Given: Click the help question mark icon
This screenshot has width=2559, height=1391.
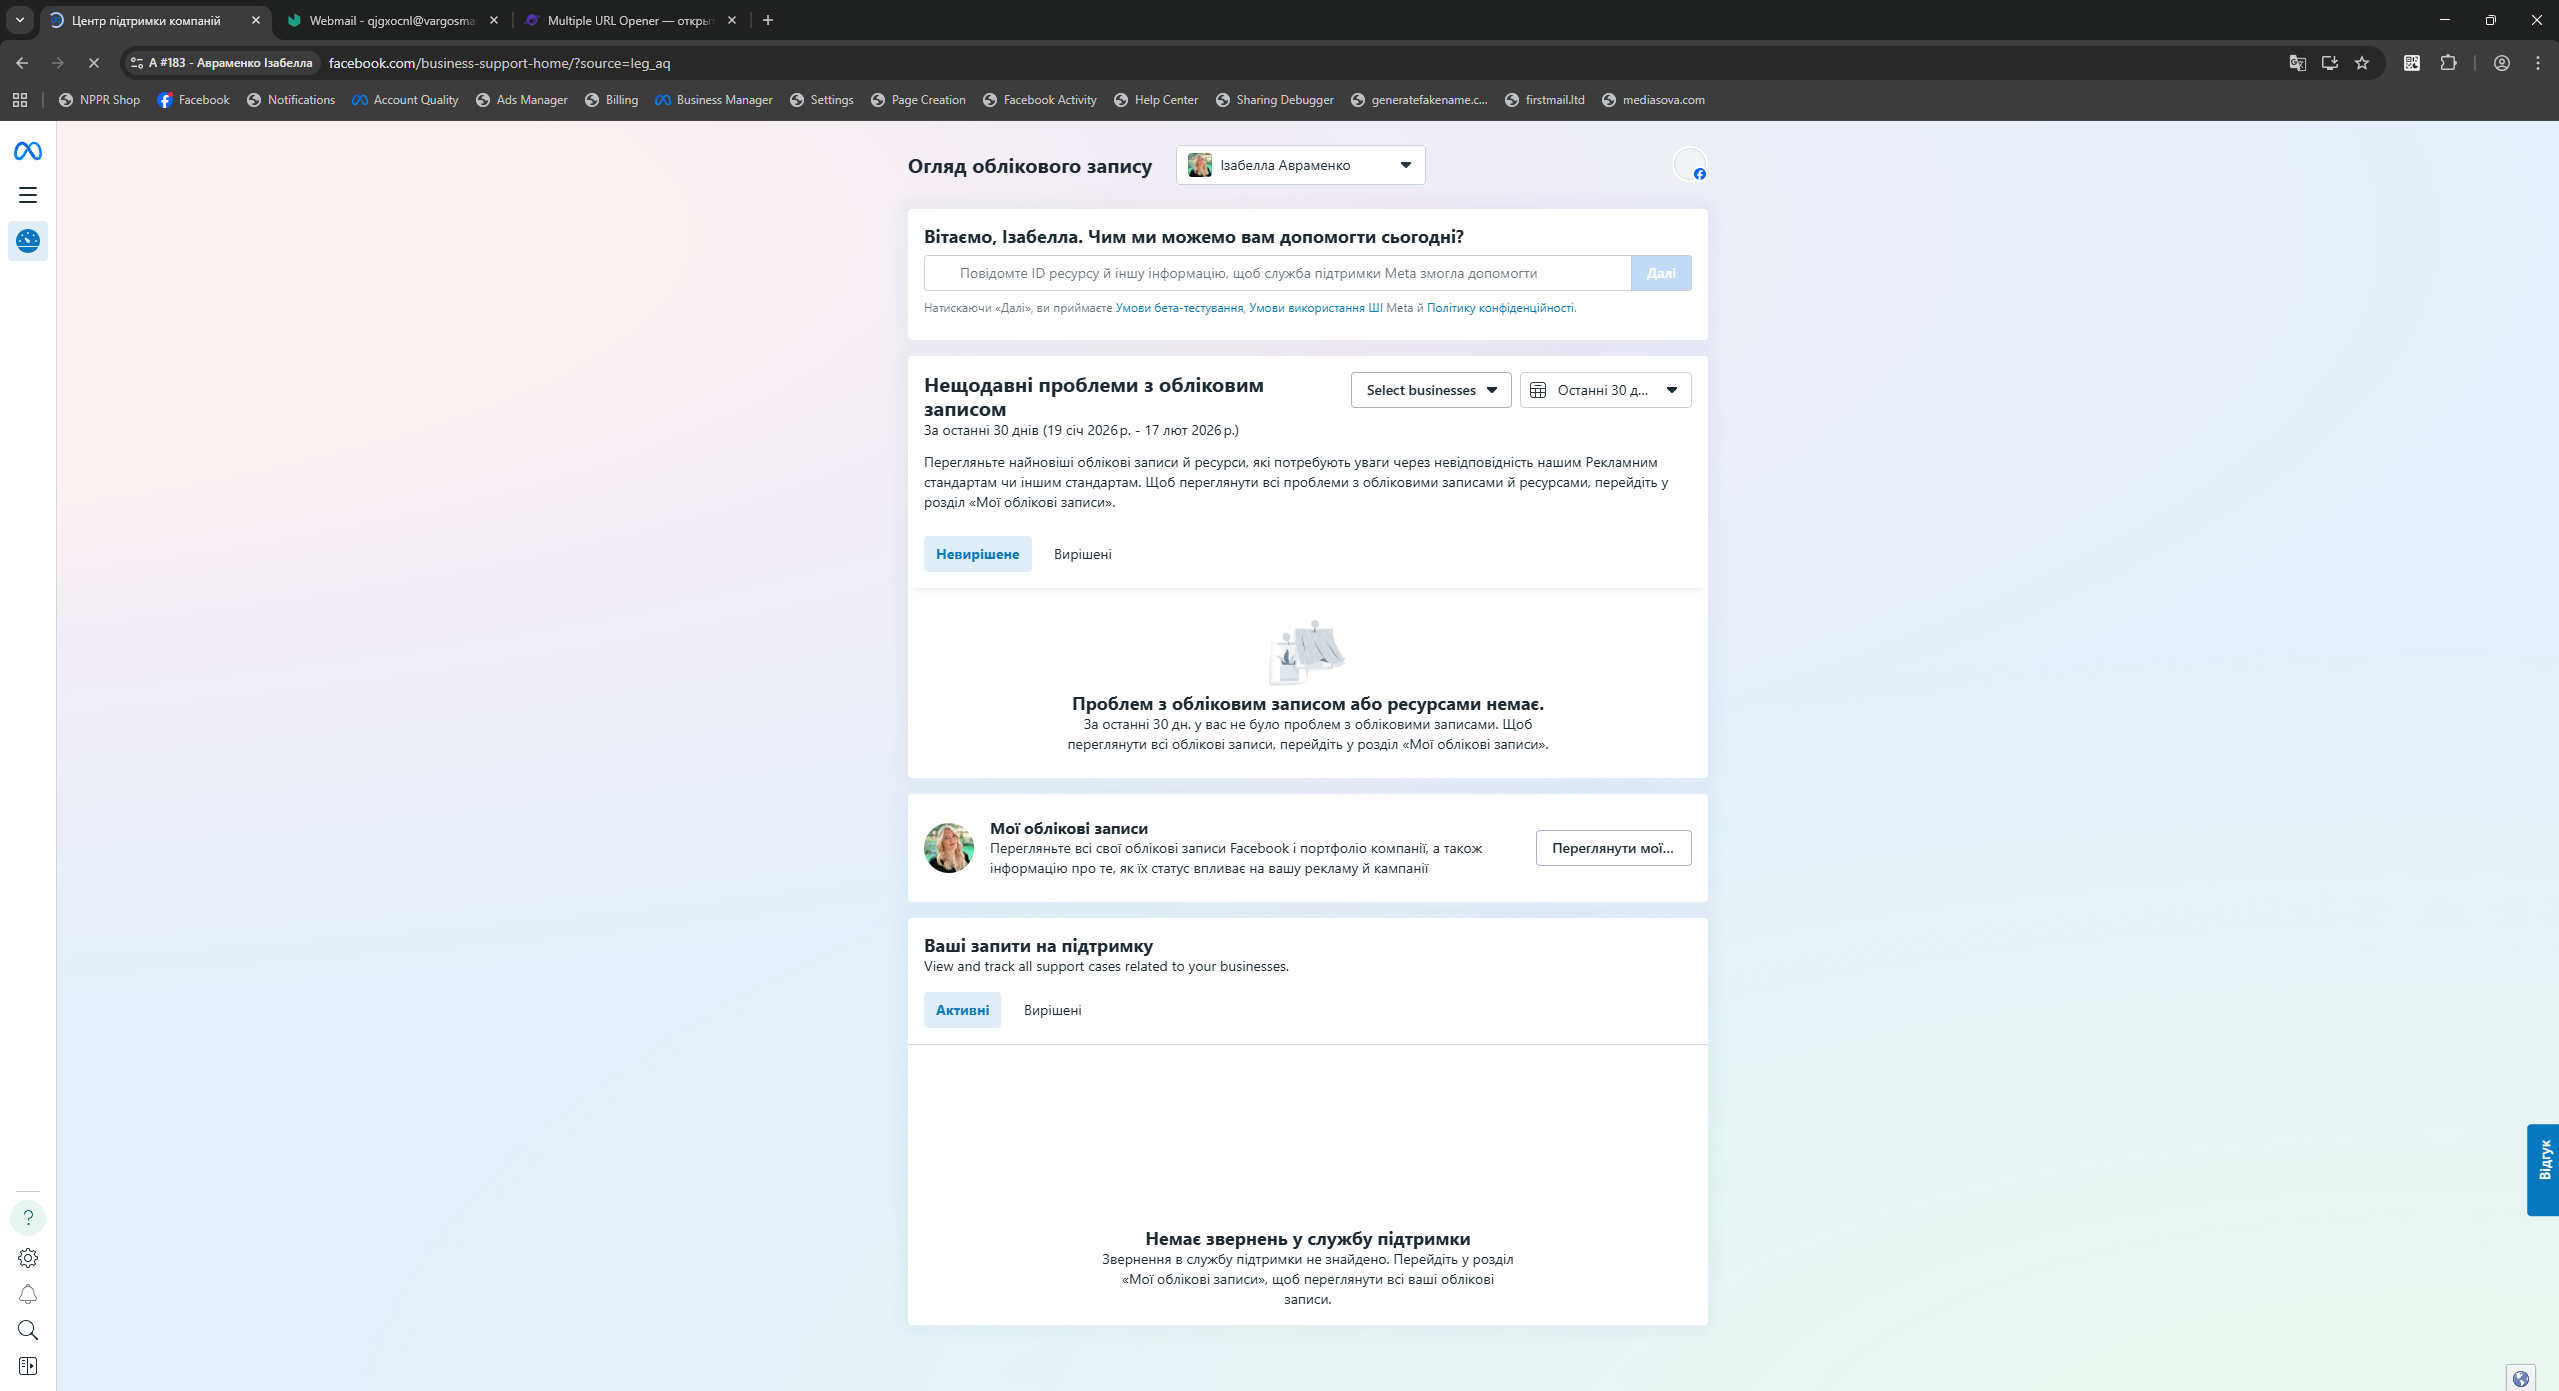Looking at the screenshot, I should tap(27, 1217).
